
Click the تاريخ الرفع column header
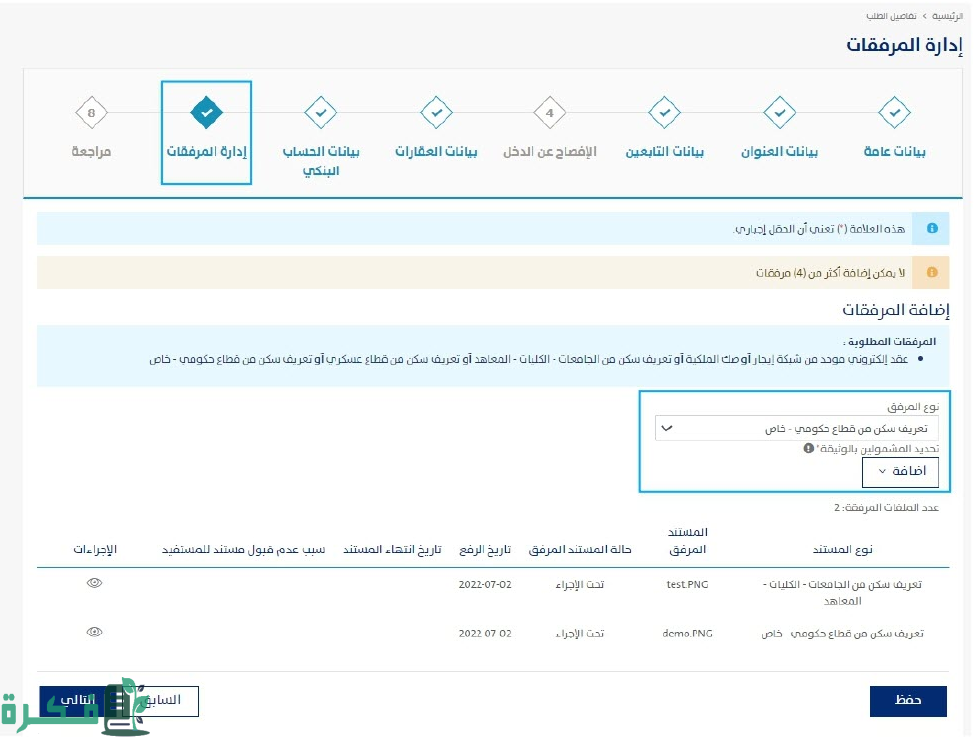(x=485, y=549)
